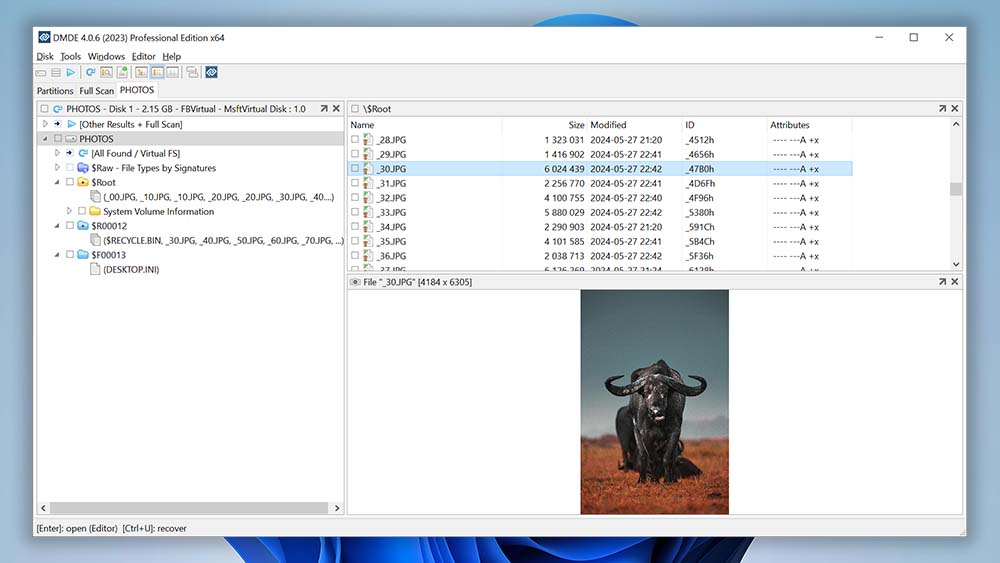The width and height of the screenshot is (1000, 563).
Task: Select the _36.JPG file row
Action: tap(600, 256)
